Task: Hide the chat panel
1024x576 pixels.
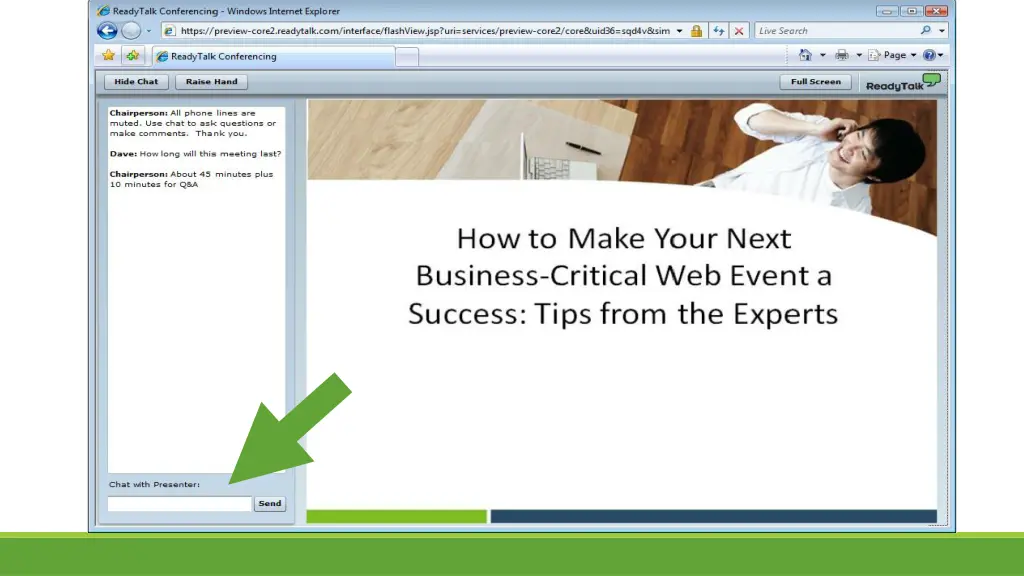Action: 135,81
